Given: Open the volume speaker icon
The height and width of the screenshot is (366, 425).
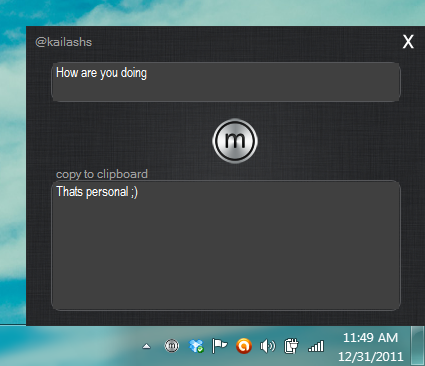Looking at the screenshot, I should coord(267,346).
